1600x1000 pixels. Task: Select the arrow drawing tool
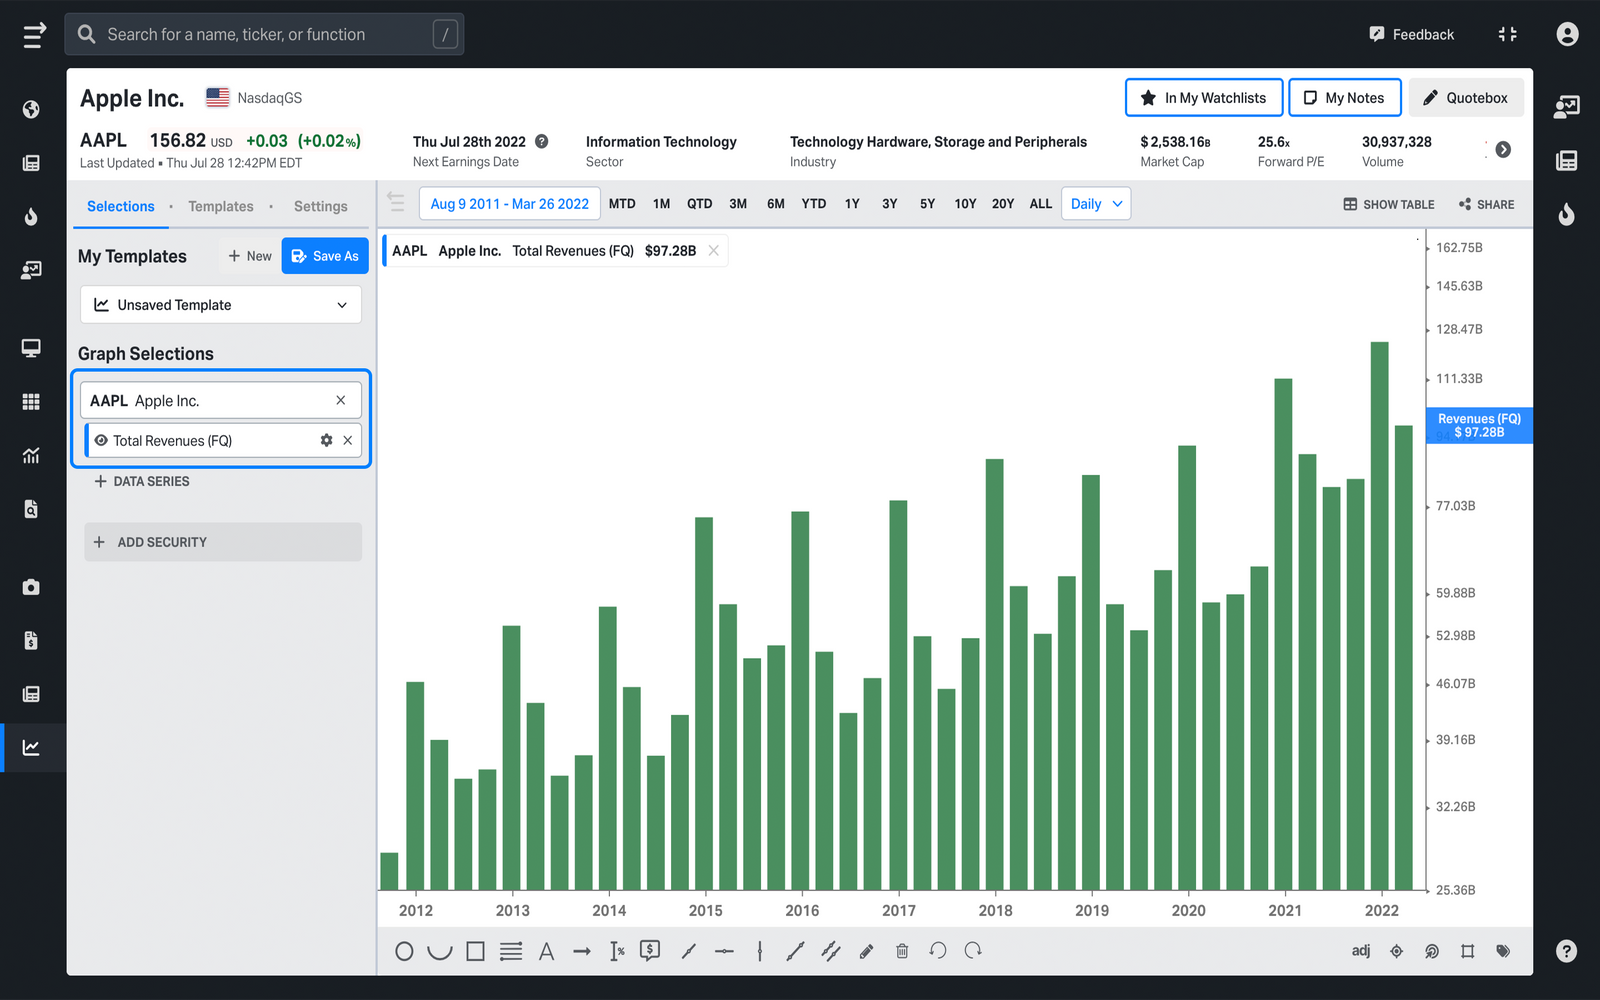pyautogui.click(x=582, y=951)
